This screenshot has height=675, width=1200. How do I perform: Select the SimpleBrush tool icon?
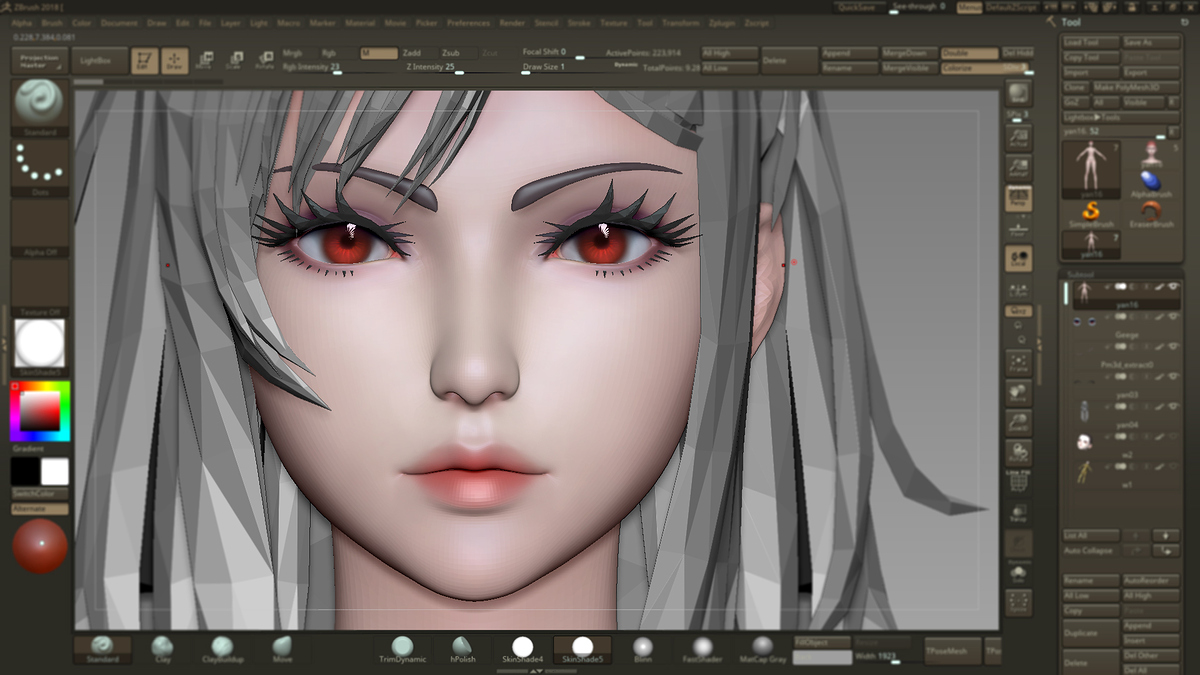1091,213
